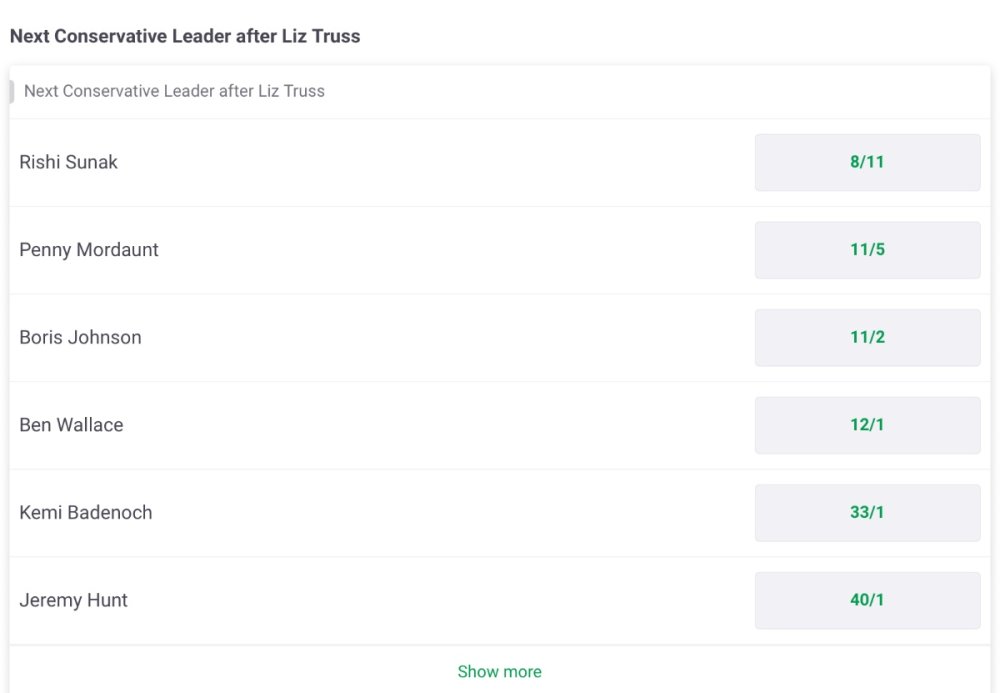Viewport: 1000px width, 693px height.
Task: Expand the list with Show more
Action: pos(499,671)
